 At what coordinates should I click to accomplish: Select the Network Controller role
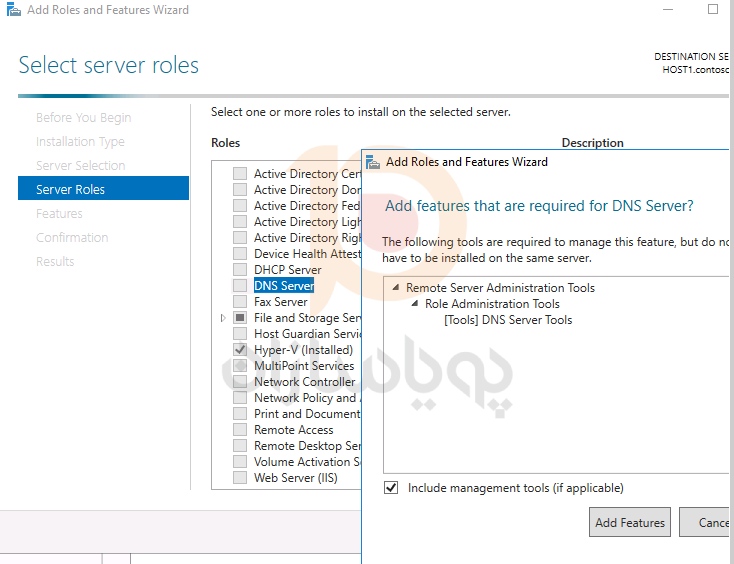(x=304, y=382)
